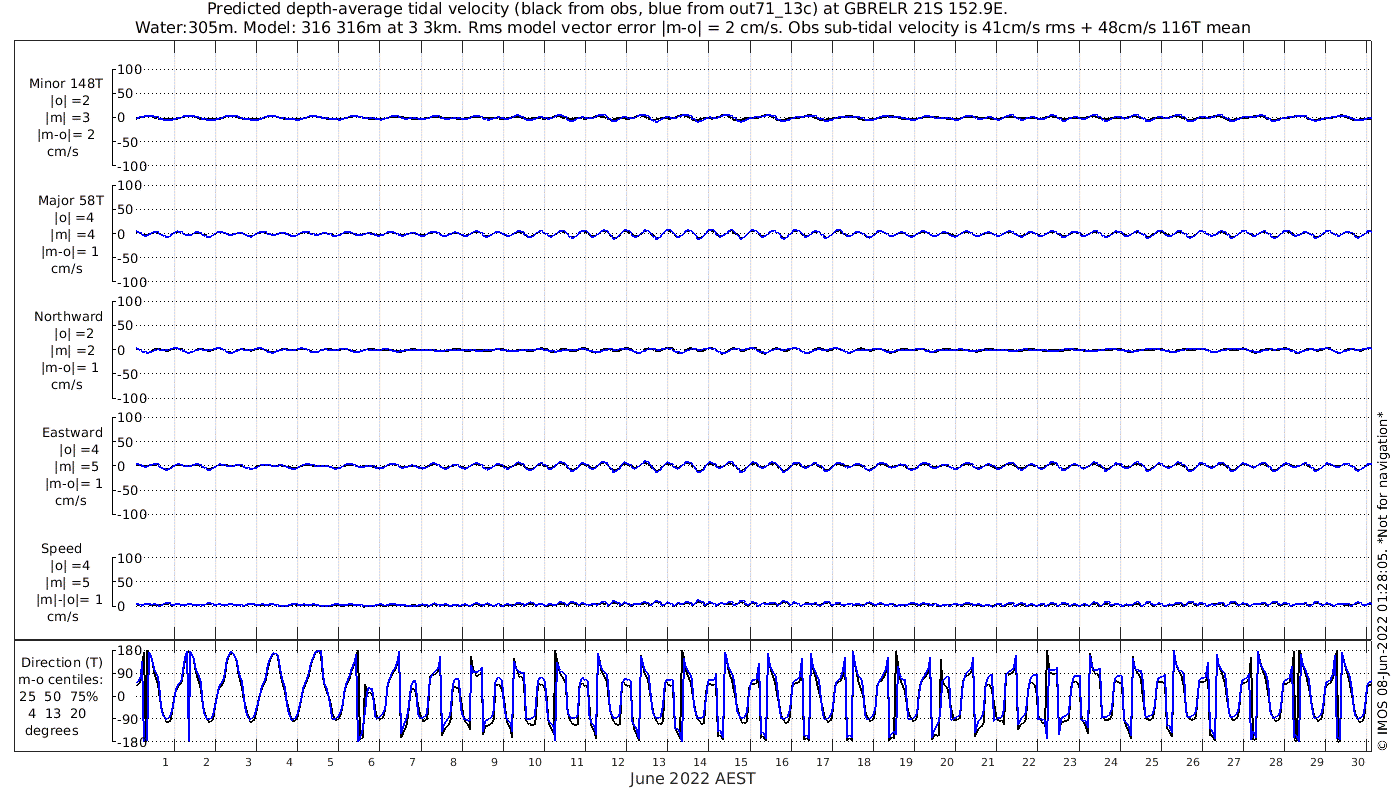The width and height of the screenshot is (1400, 800).
Task: Click day 5 on the time axis
Action: pos(330,762)
